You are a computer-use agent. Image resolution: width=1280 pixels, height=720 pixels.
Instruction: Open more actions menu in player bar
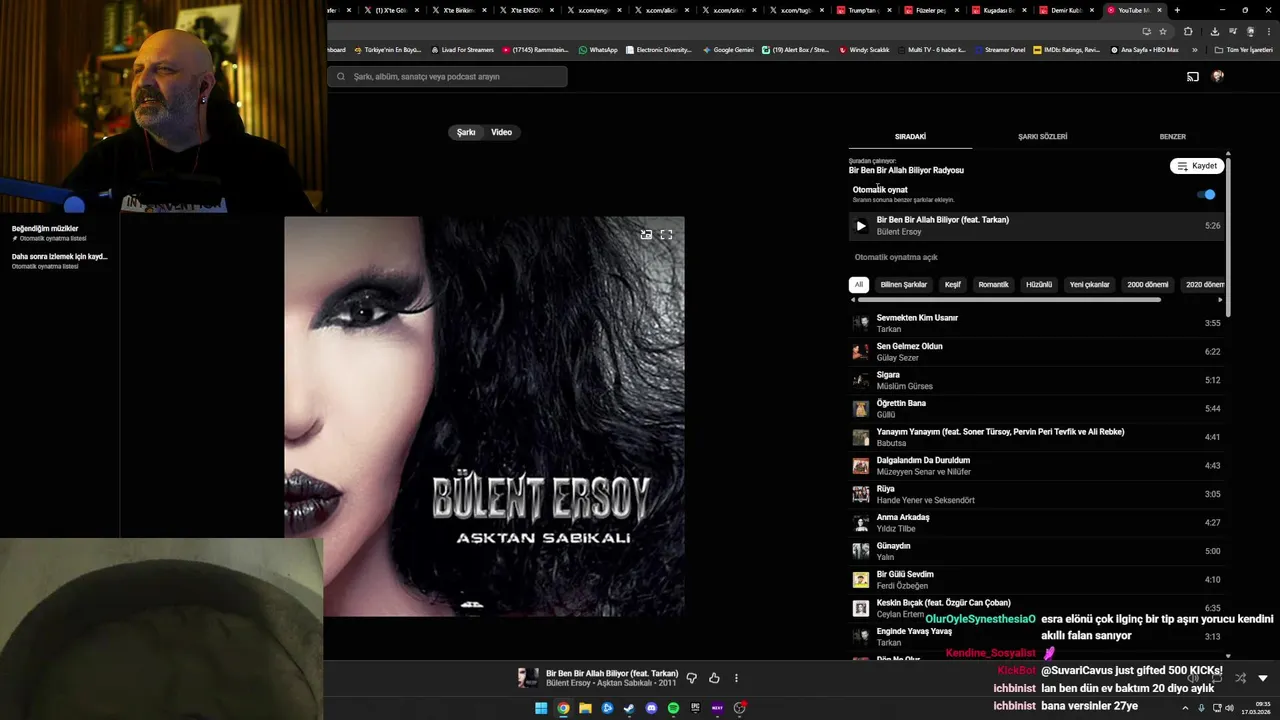[x=736, y=678]
